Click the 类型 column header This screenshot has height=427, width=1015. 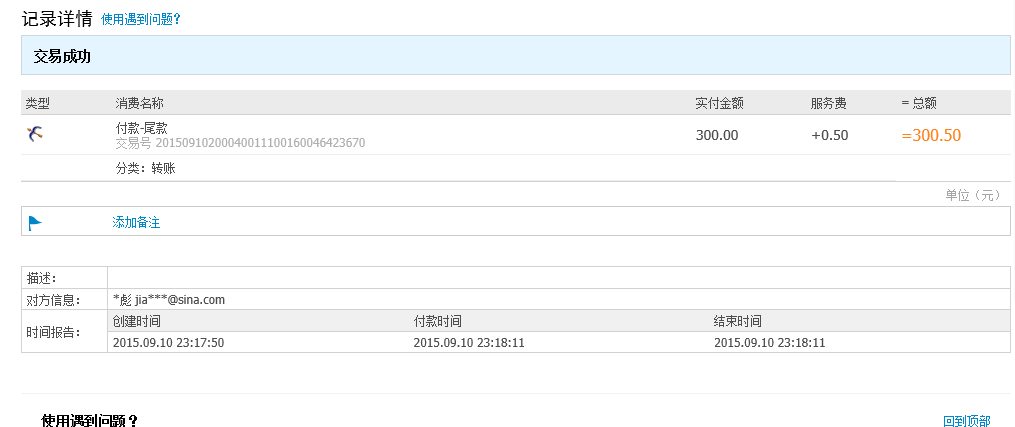(x=38, y=103)
